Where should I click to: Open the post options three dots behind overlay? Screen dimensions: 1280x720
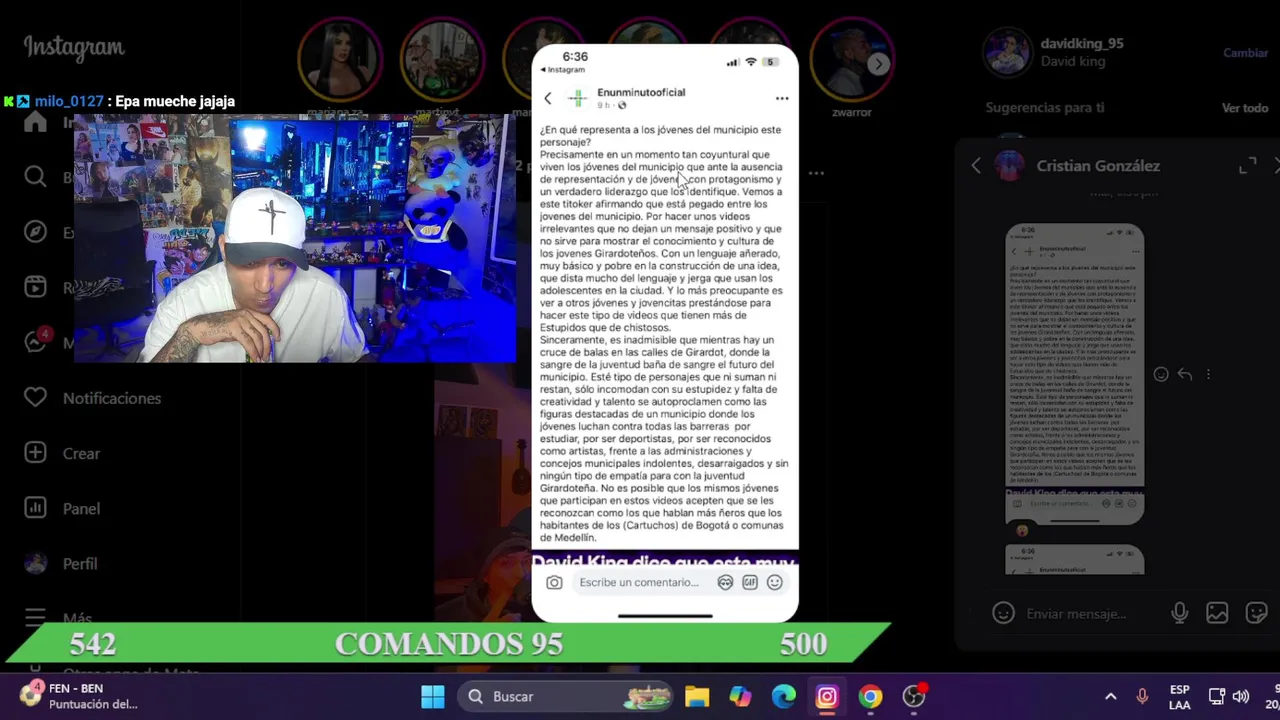pos(816,173)
